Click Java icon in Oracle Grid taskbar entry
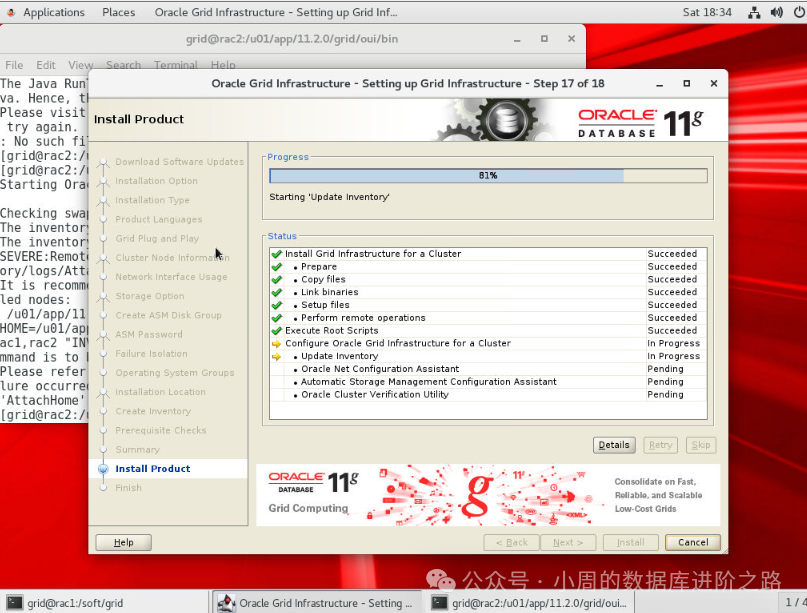The image size is (807, 613). (x=226, y=602)
